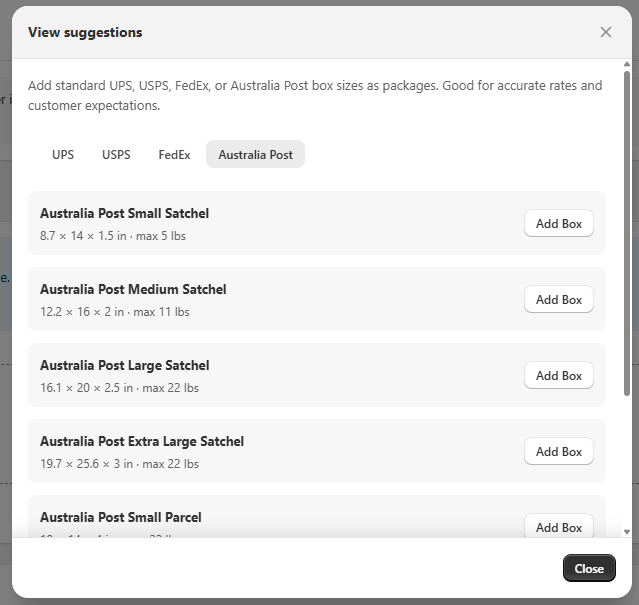Open the FedEx tab
639x605 pixels.
click(174, 155)
